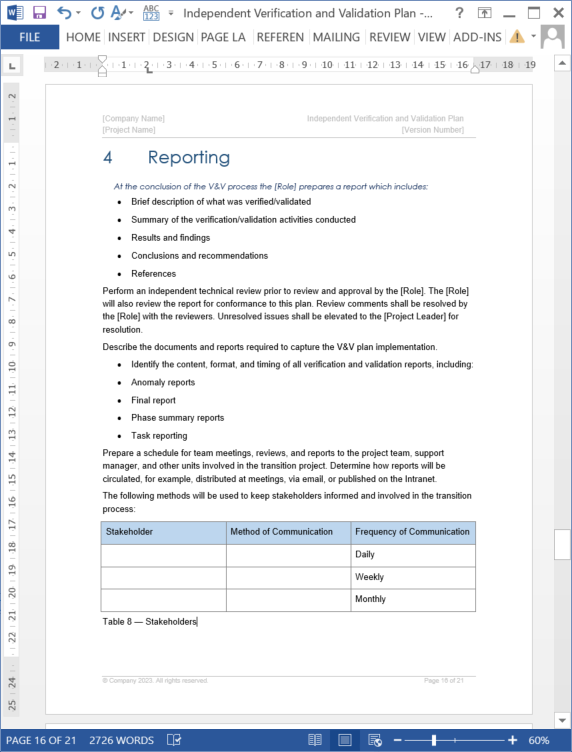Viewport: 572px width, 752px height.
Task: Switch to the INSERT tab
Action: [127, 37]
